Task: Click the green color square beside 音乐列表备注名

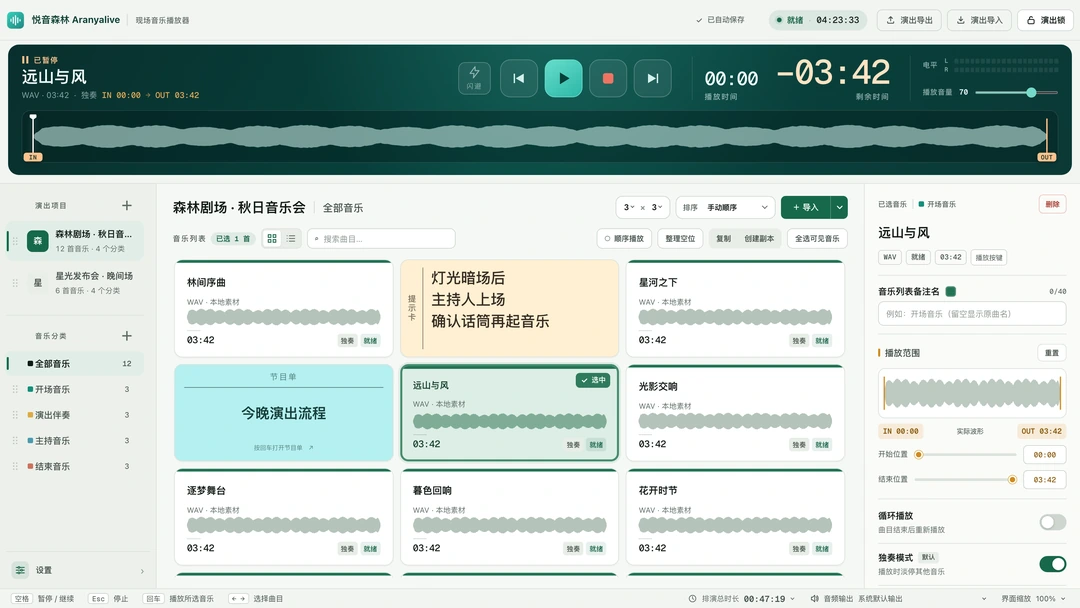Action: 951,291
